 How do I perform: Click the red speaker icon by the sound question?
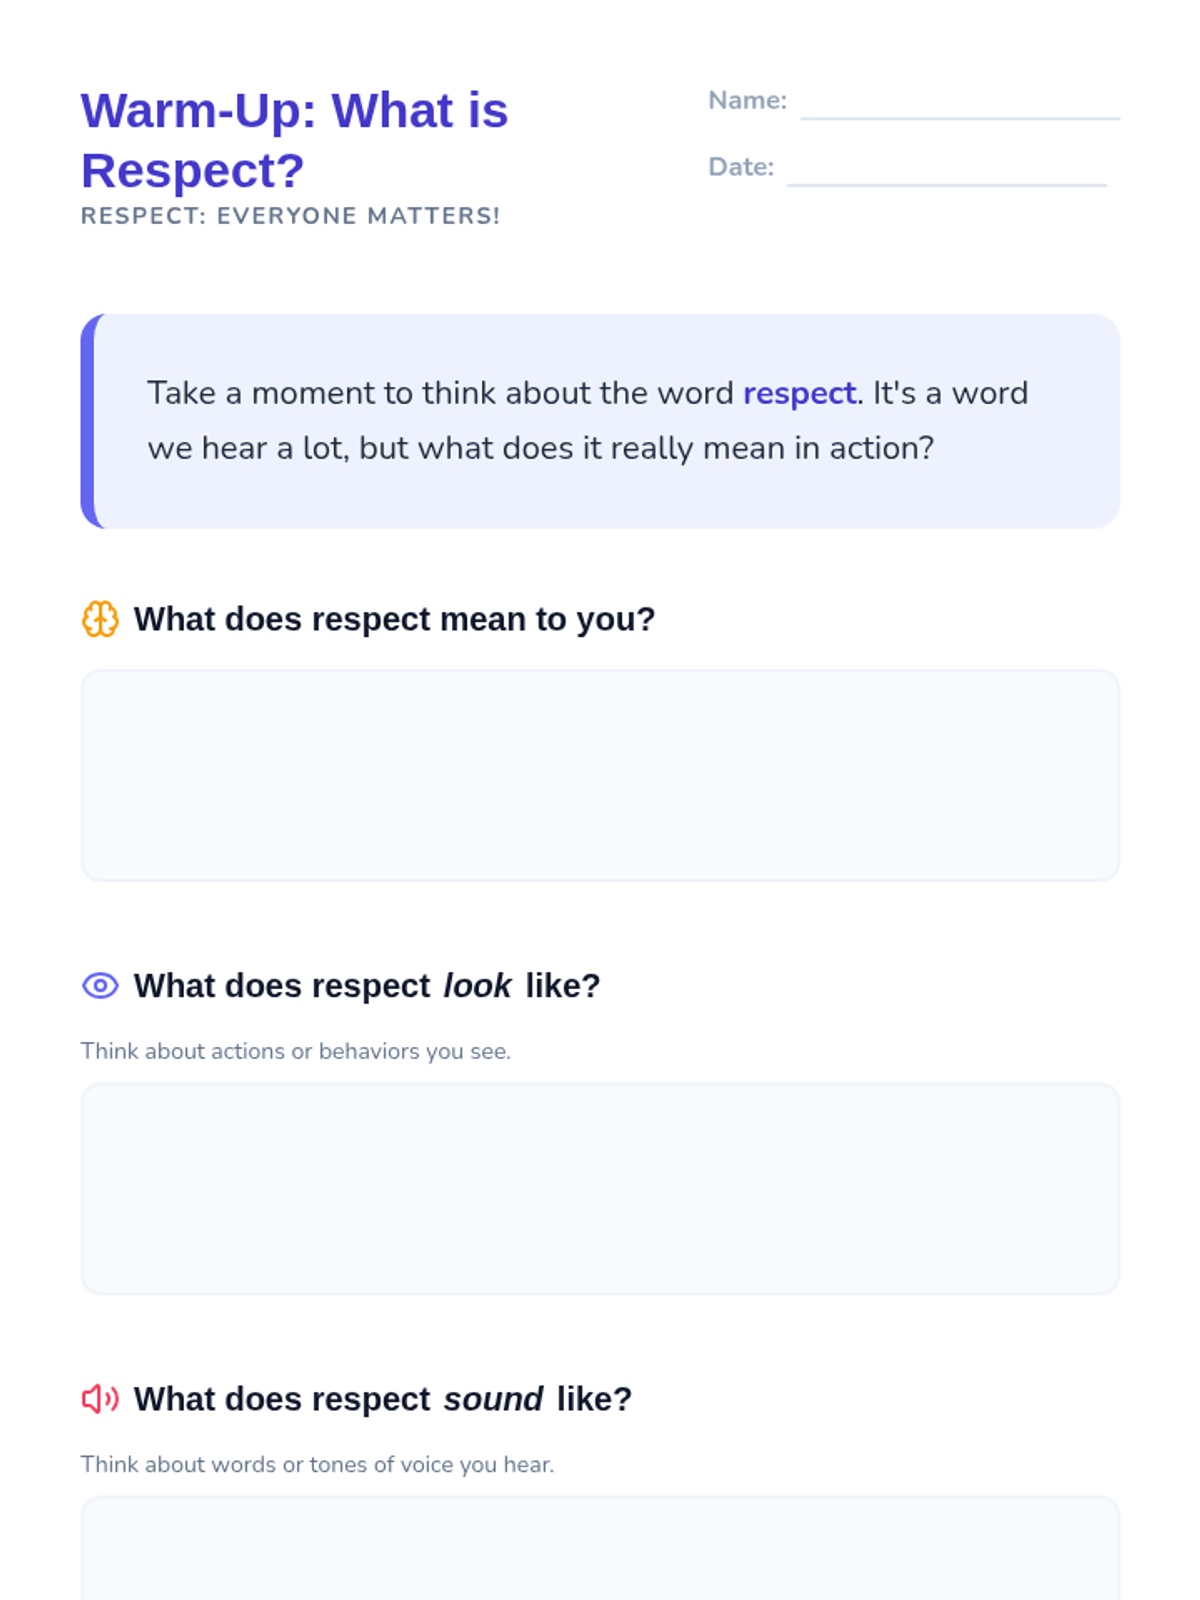point(100,1399)
